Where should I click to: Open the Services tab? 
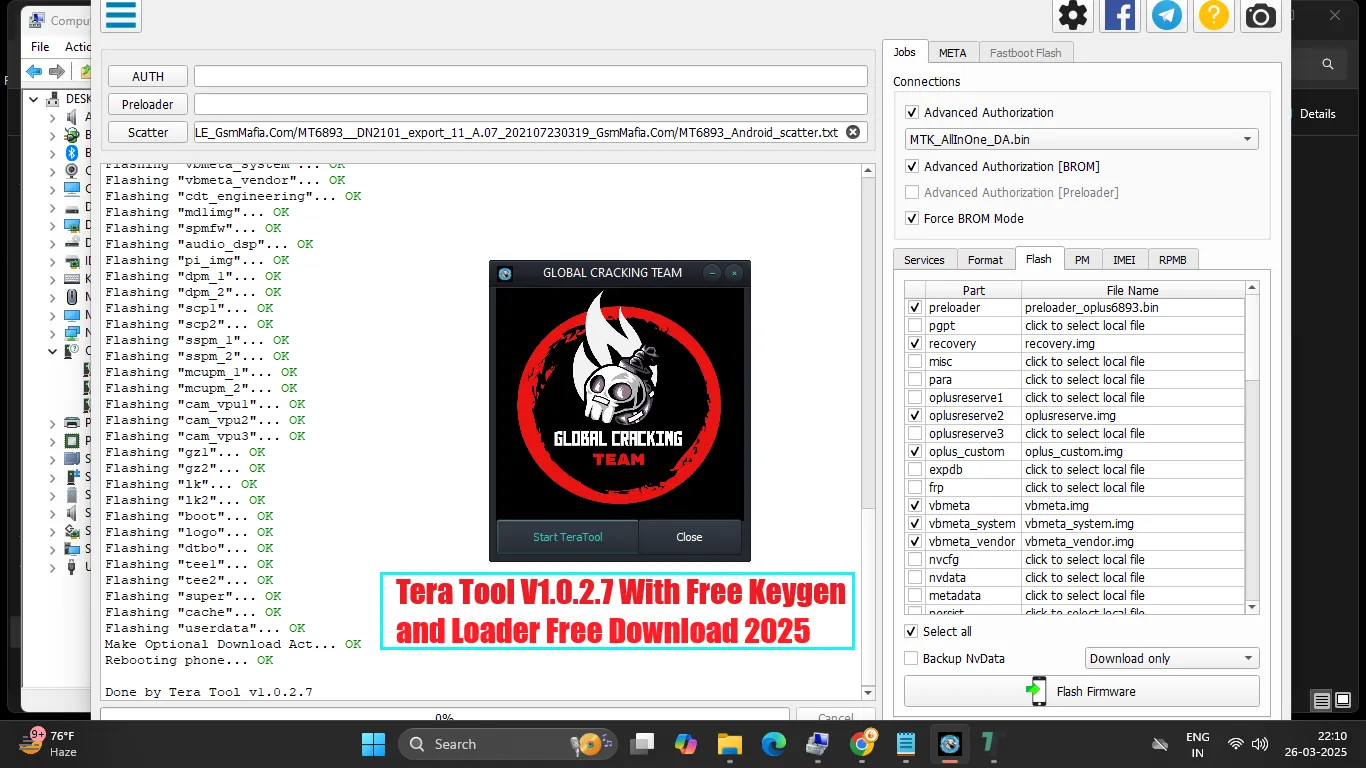924,260
